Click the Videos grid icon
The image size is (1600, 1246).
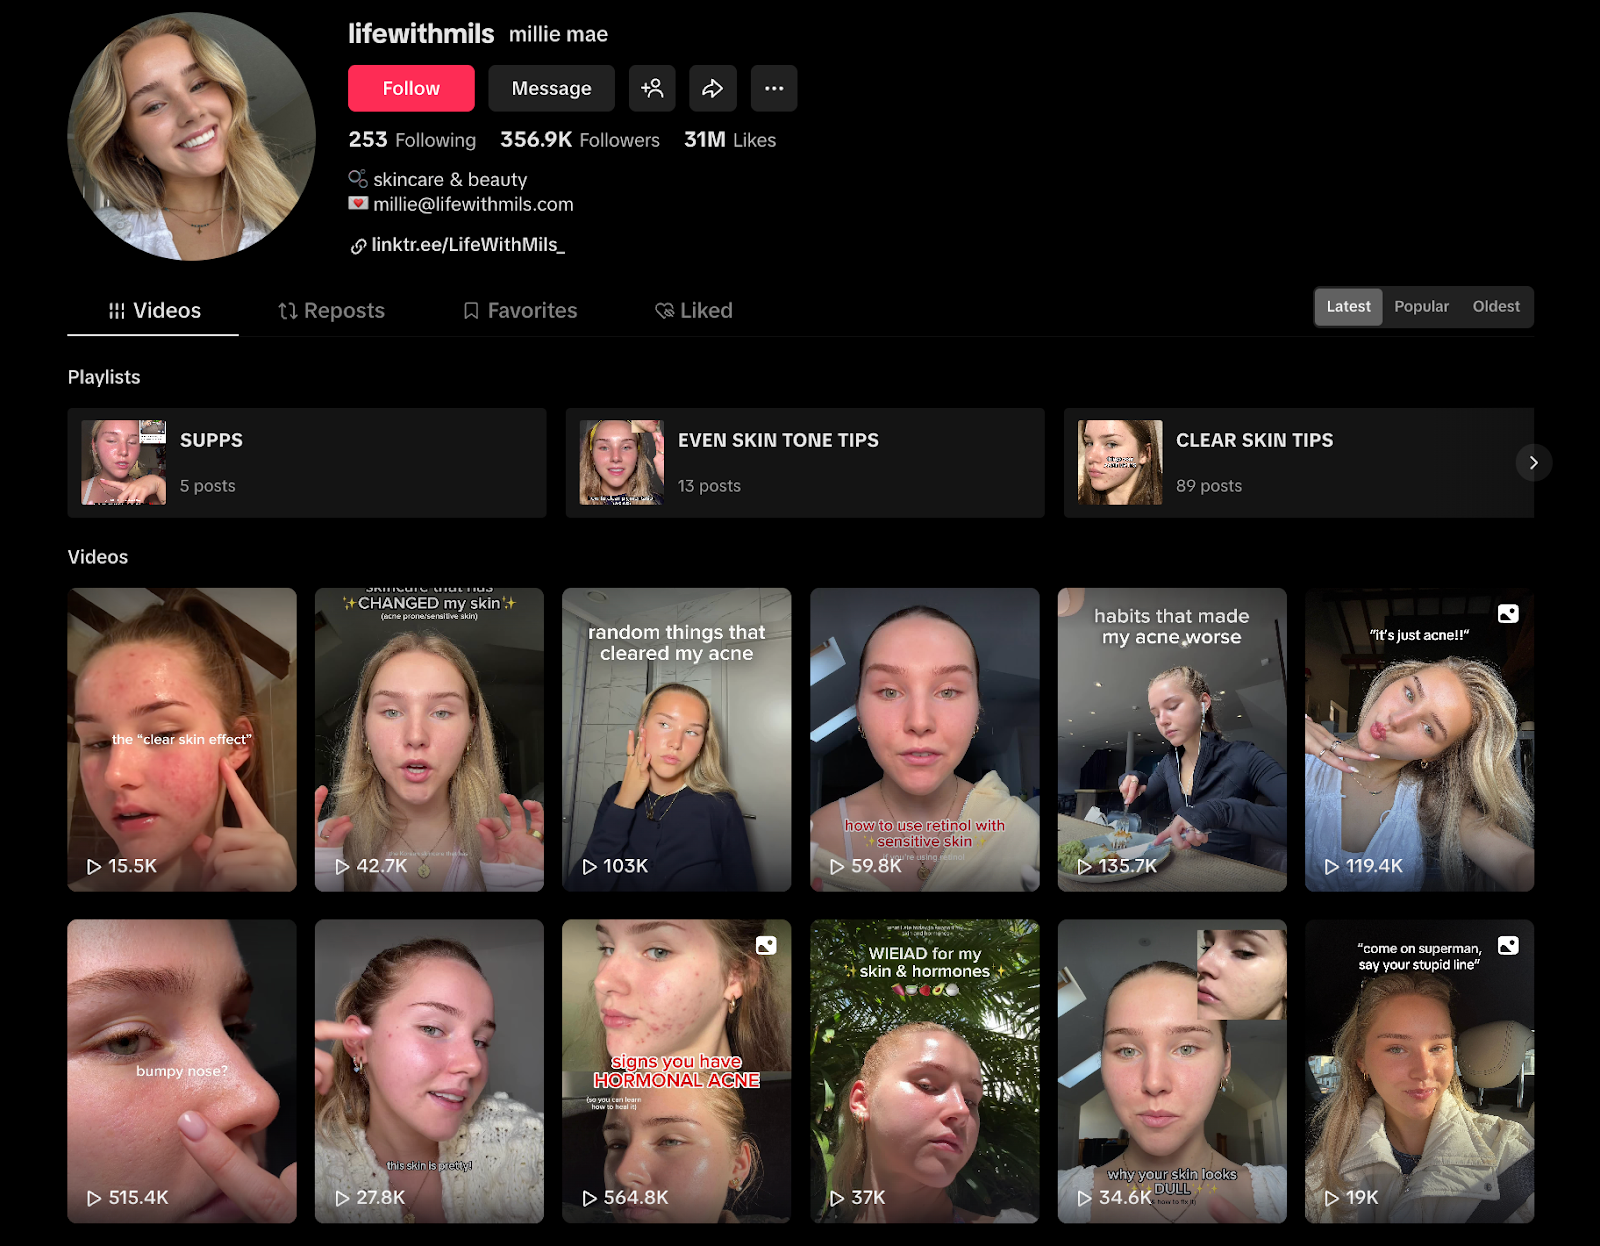click(x=117, y=311)
